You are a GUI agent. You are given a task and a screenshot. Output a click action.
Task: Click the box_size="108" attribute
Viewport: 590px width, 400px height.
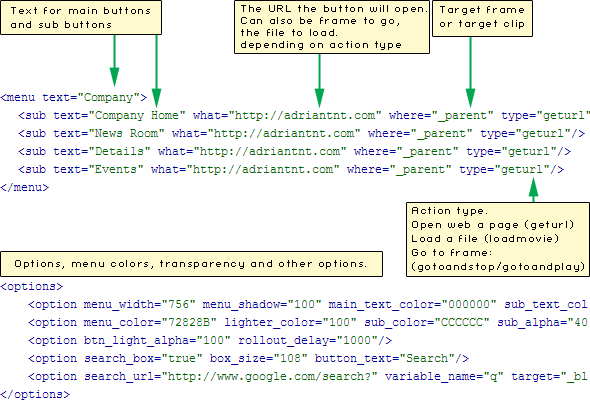259,358
